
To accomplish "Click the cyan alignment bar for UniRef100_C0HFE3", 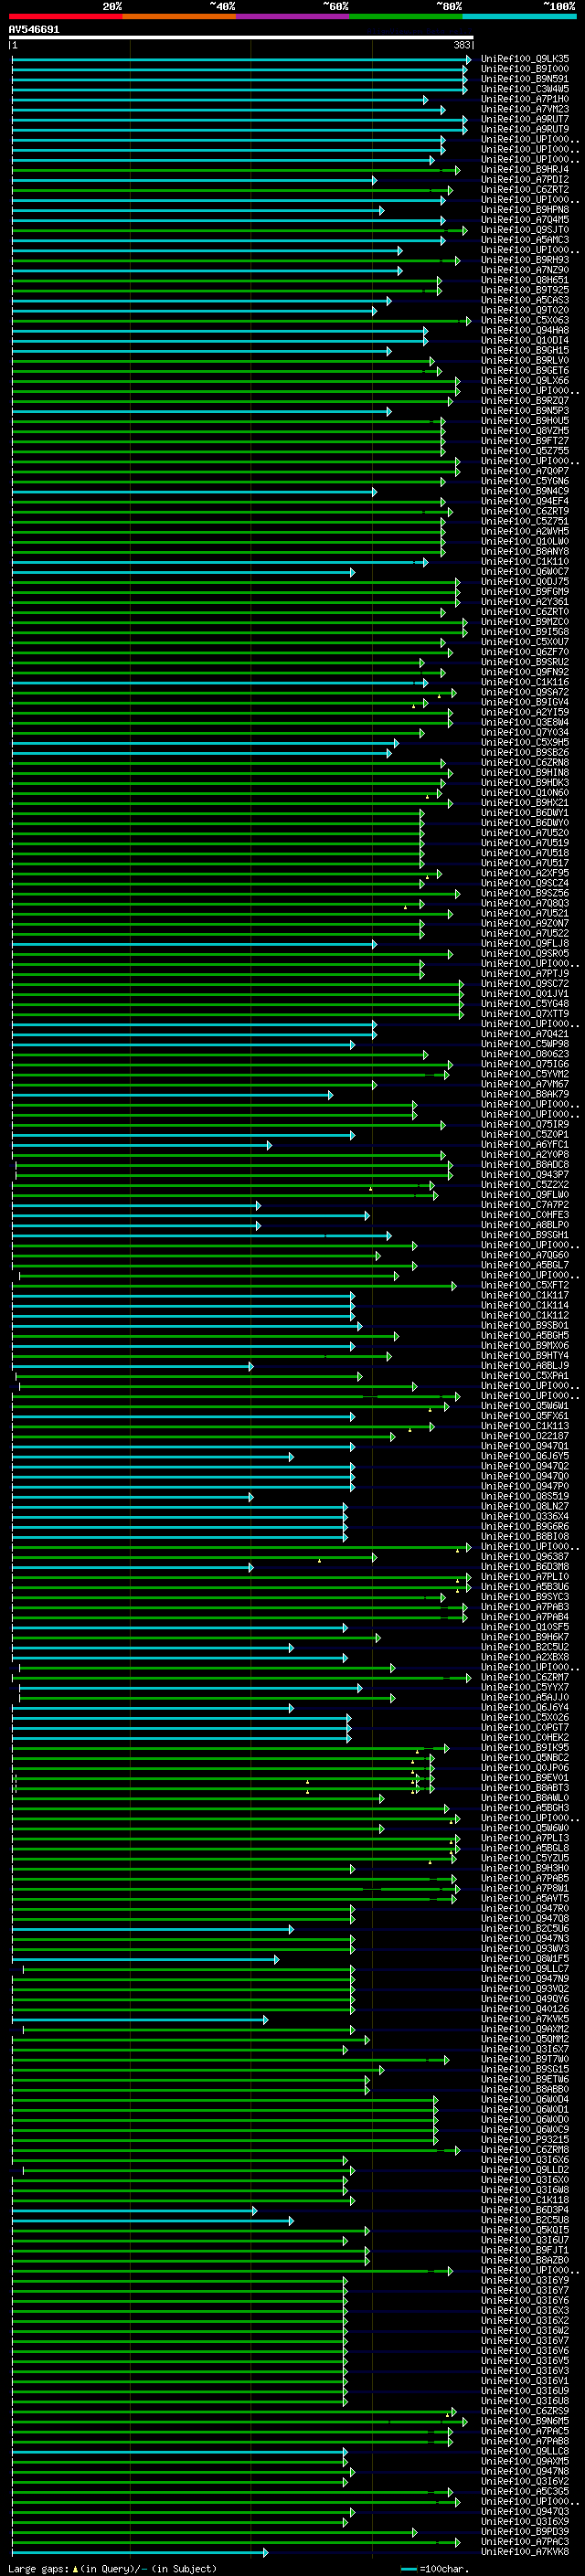I will click(191, 1215).
